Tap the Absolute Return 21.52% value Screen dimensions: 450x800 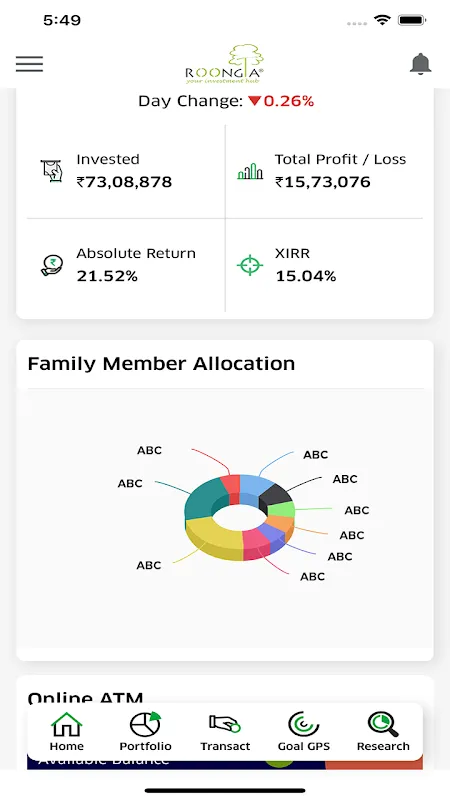coord(107,277)
